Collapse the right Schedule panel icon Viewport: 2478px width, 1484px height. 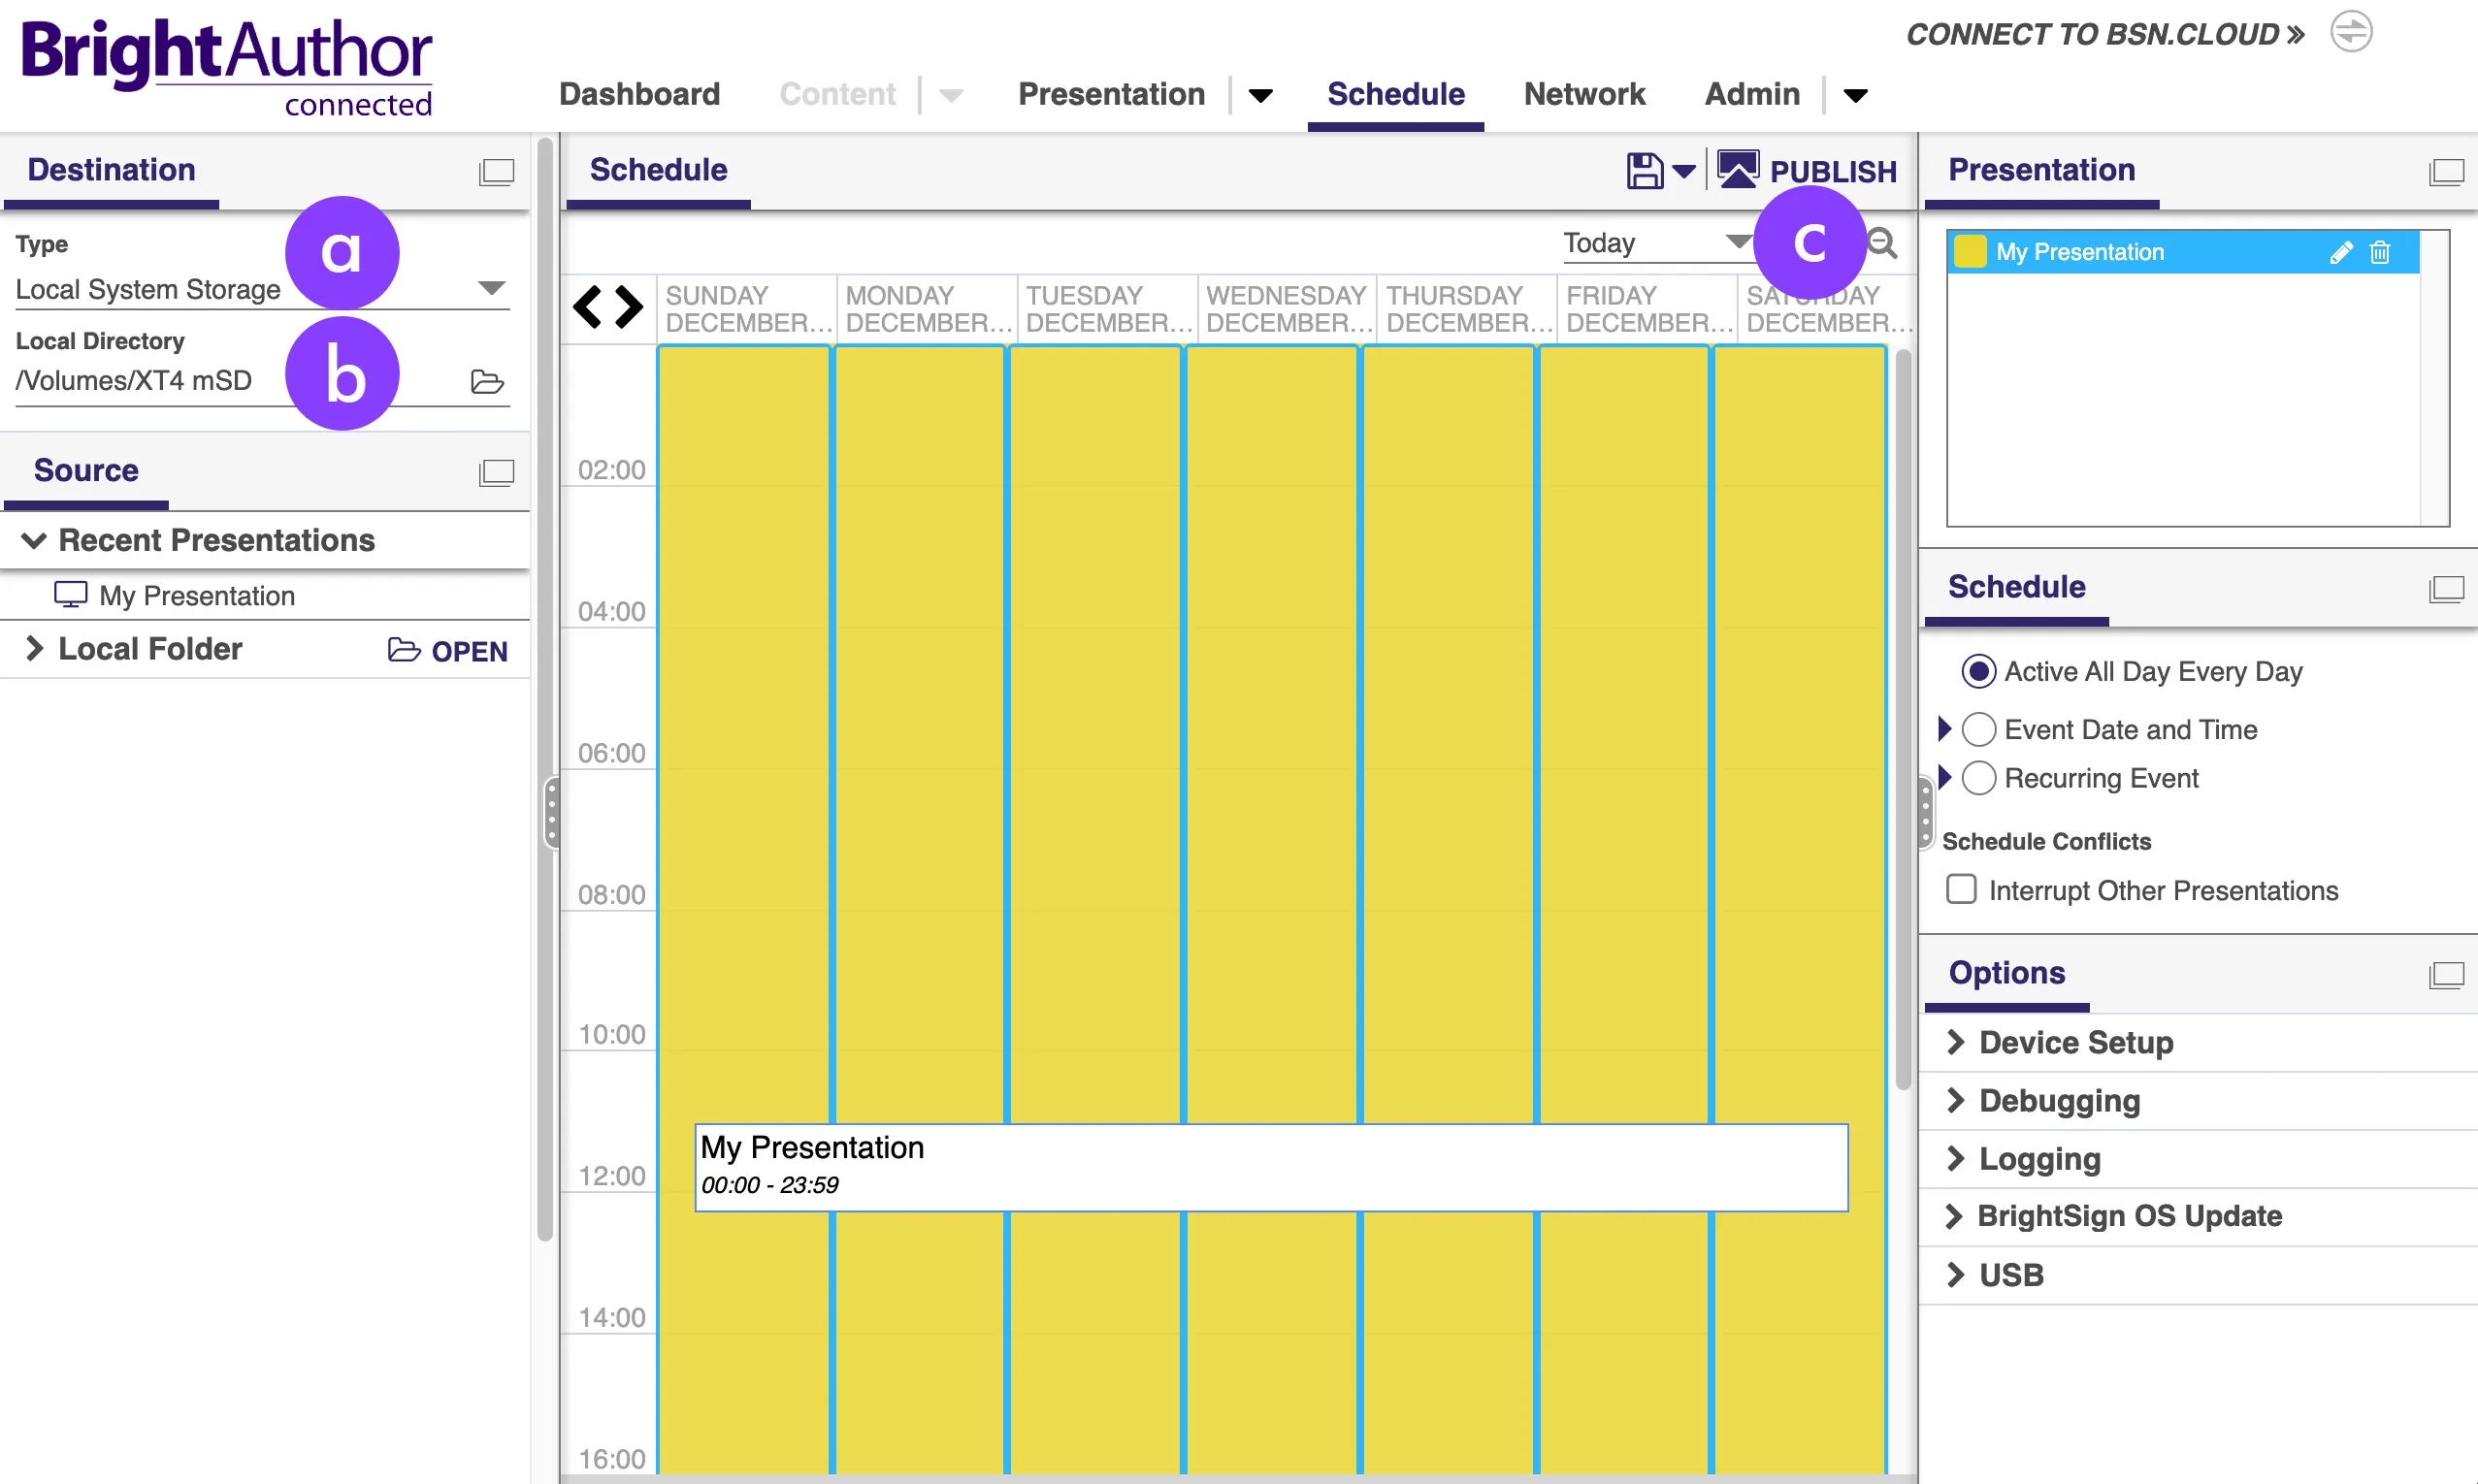click(x=2446, y=589)
